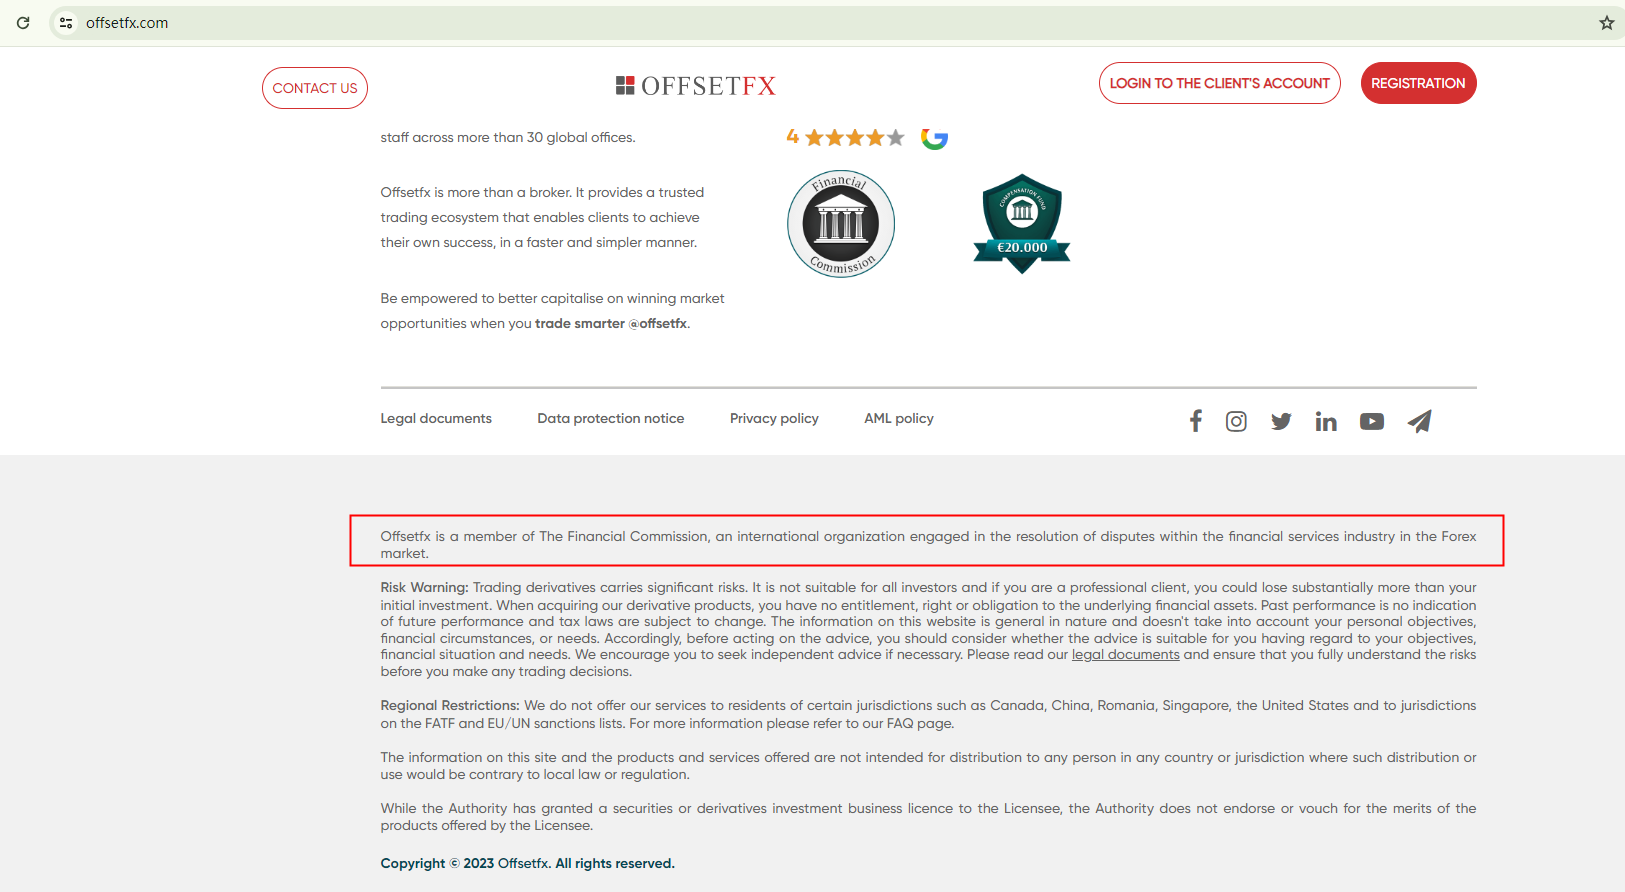The height and width of the screenshot is (892, 1625).
Task: Click the four-star rating stars
Action: 855,138
